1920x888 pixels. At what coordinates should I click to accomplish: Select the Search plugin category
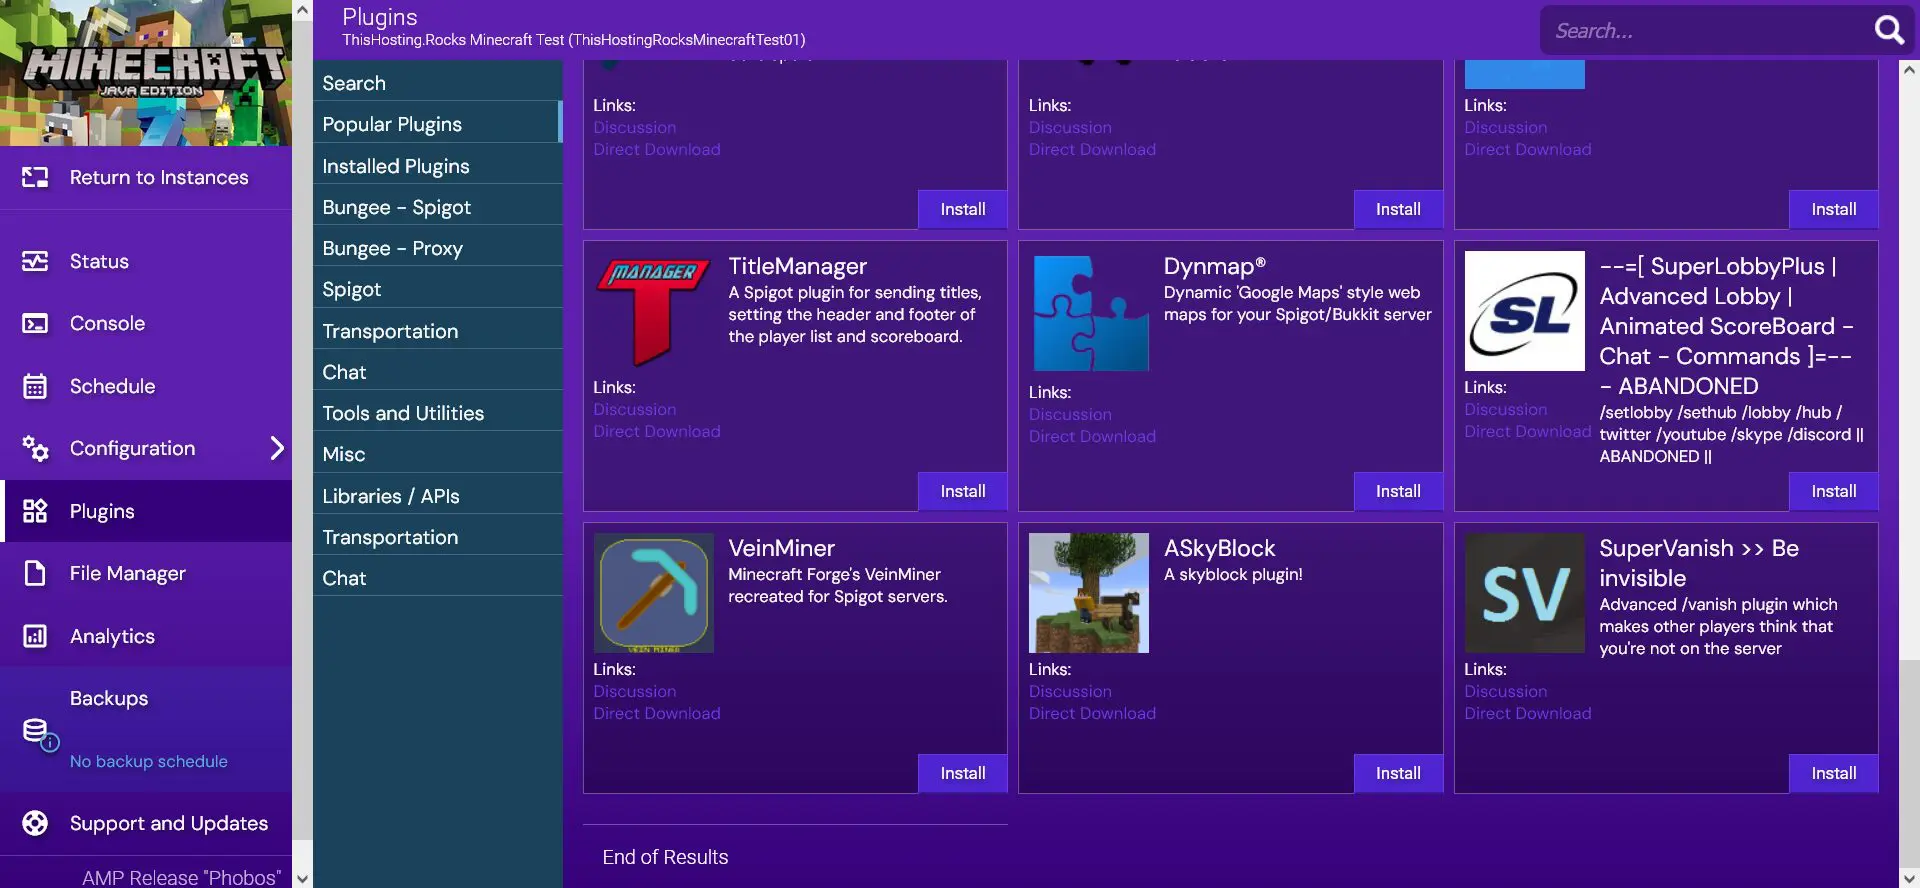(x=437, y=83)
